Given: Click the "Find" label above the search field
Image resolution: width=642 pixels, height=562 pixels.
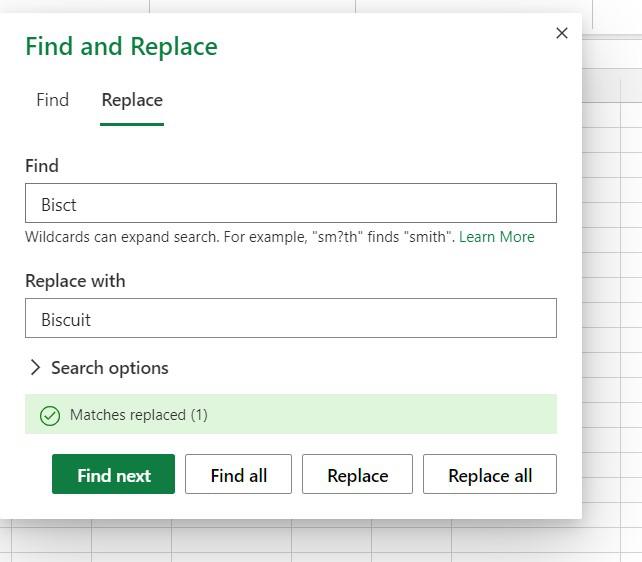Looking at the screenshot, I should tap(42, 166).
